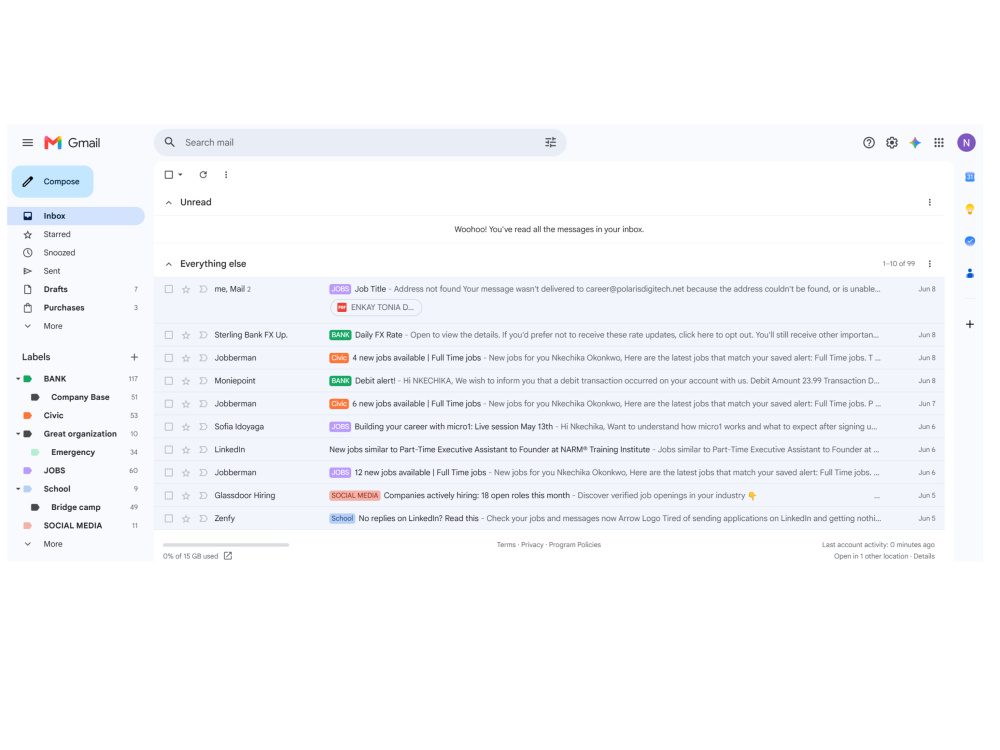Screen dimensions: 1000x750
Task: Collapse the BANK label tree
Action: click(x=18, y=379)
